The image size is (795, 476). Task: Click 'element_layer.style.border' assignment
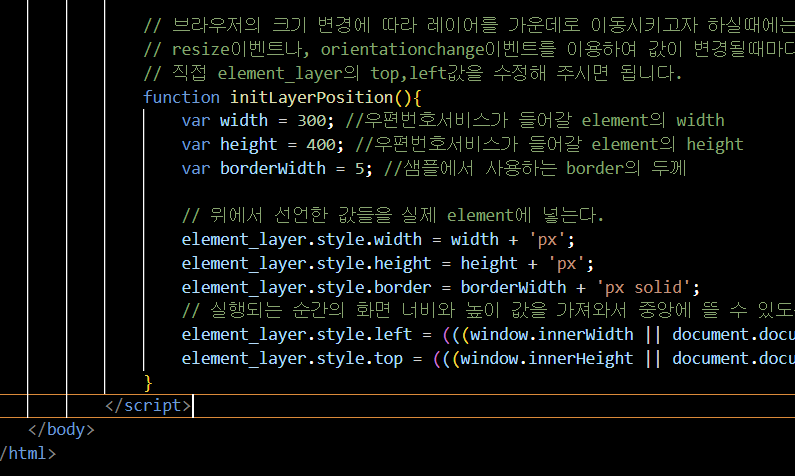click(306, 287)
